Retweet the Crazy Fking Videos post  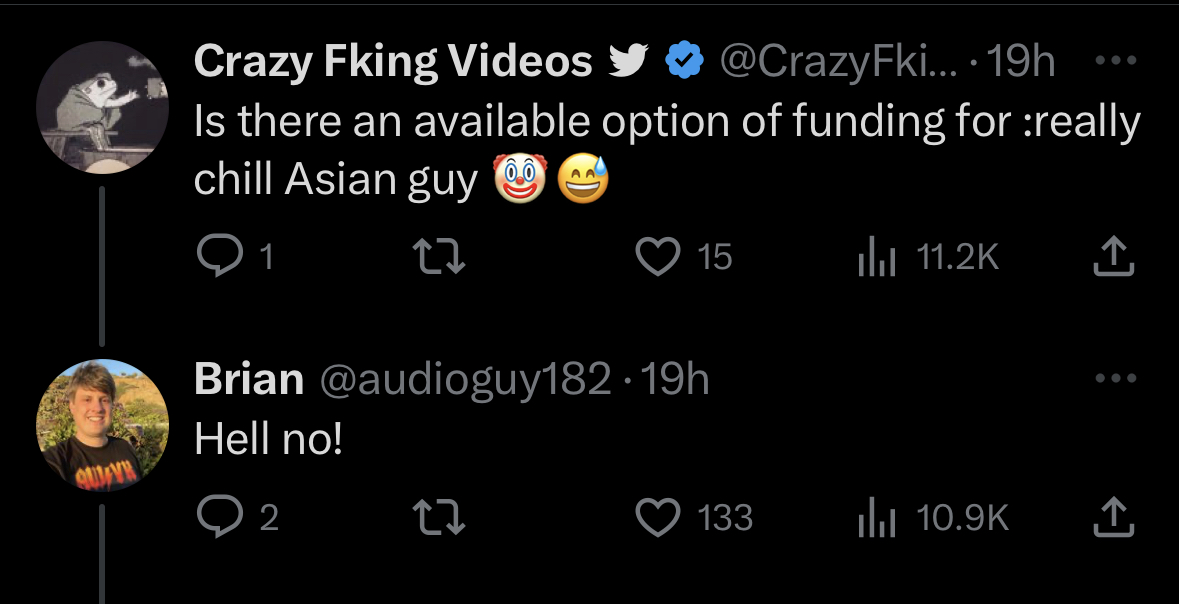pos(440,256)
